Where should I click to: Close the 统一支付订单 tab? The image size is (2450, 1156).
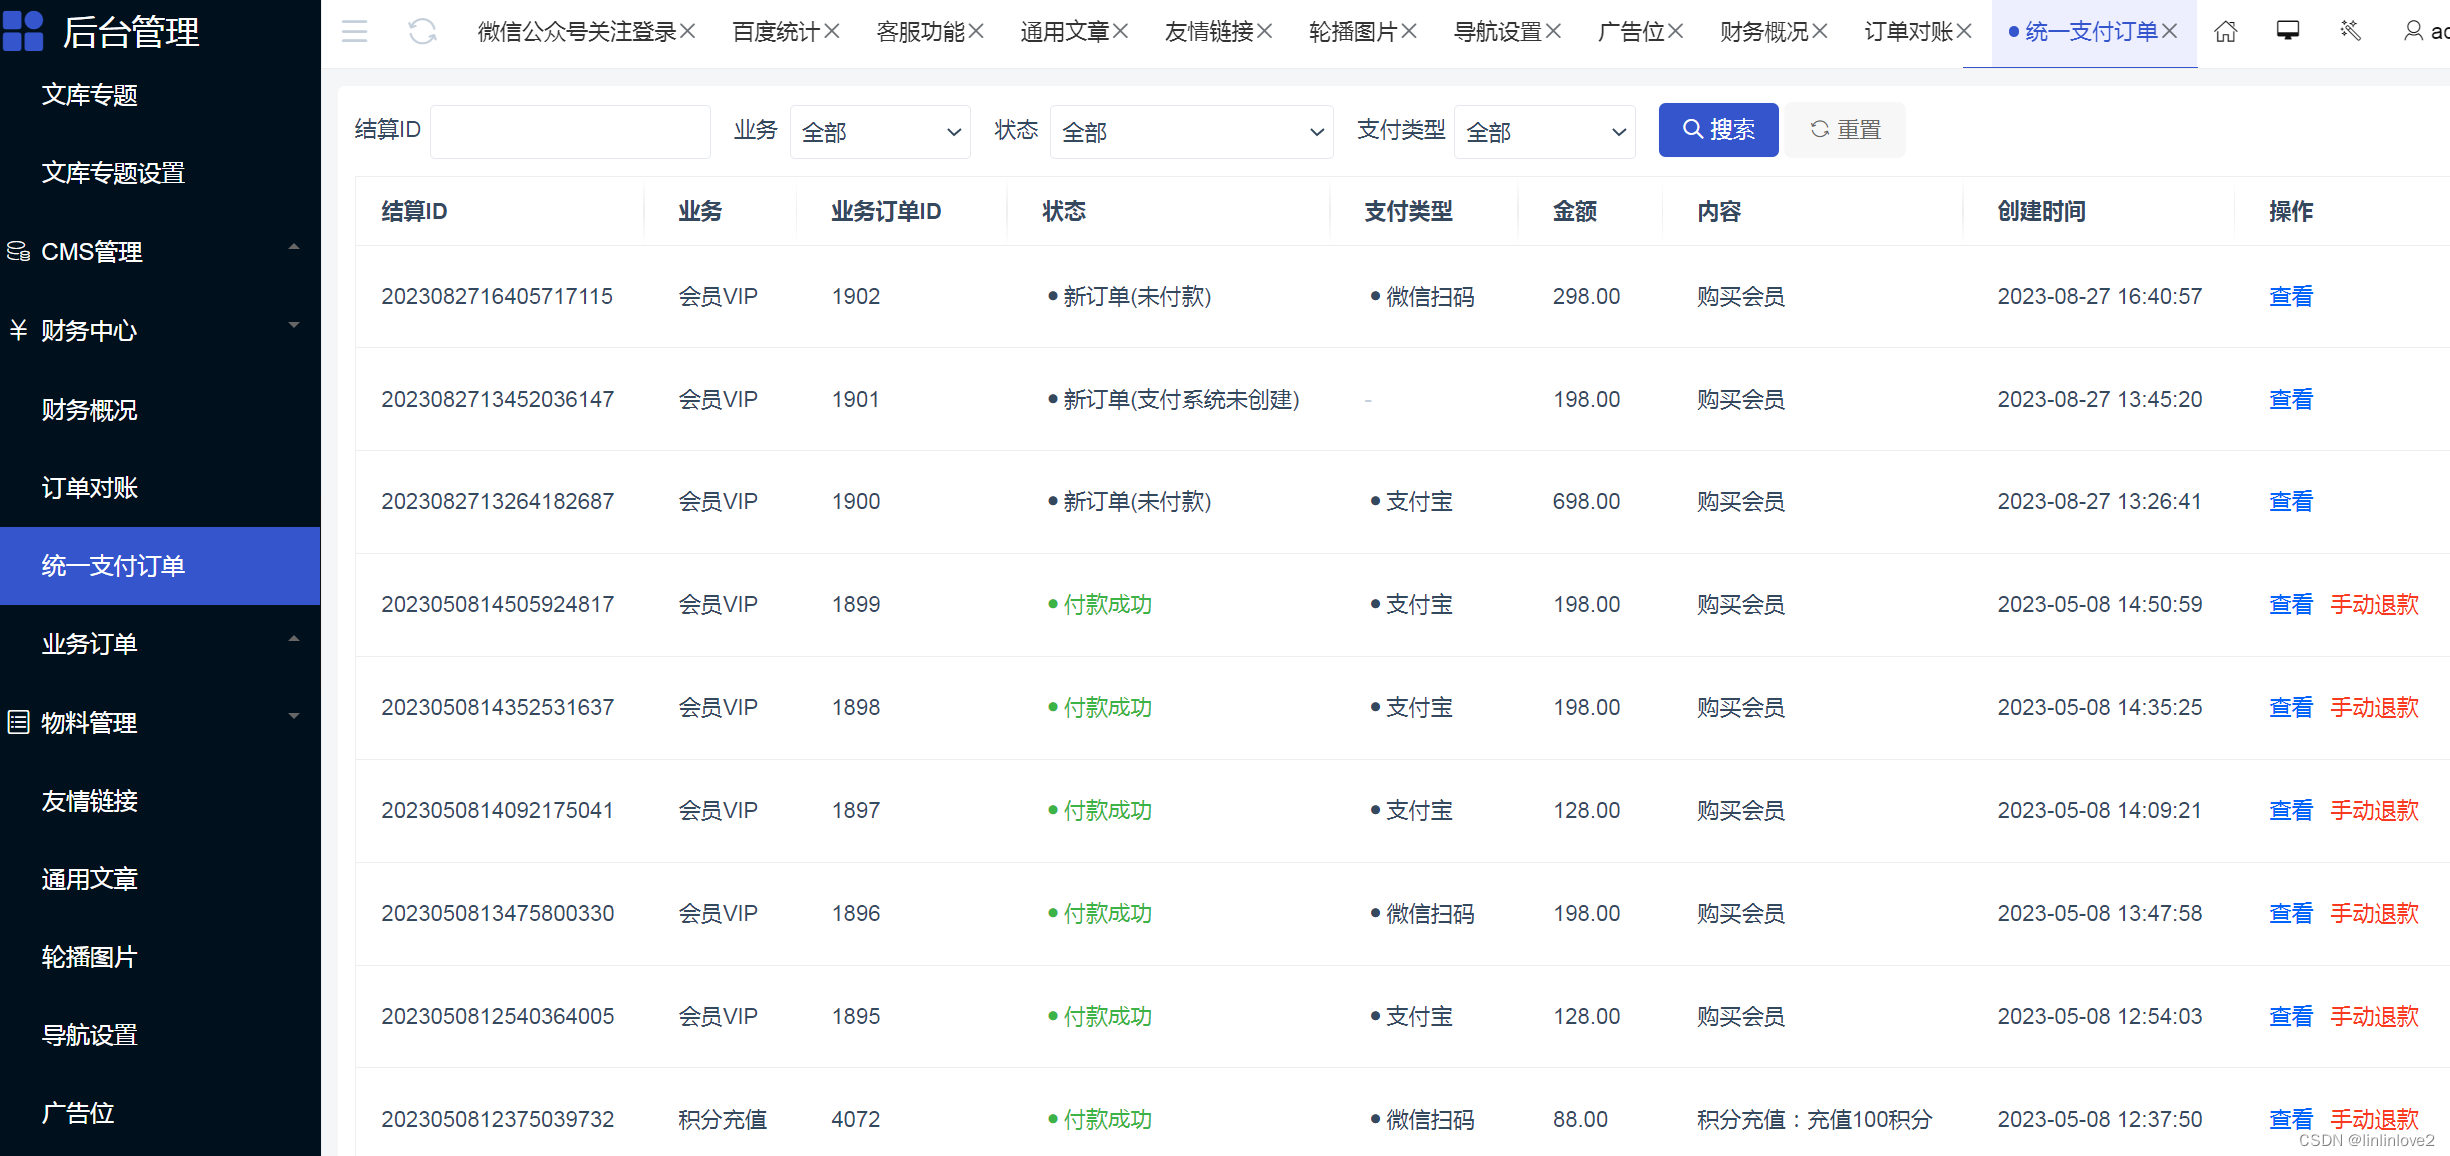coord(2169,32)
